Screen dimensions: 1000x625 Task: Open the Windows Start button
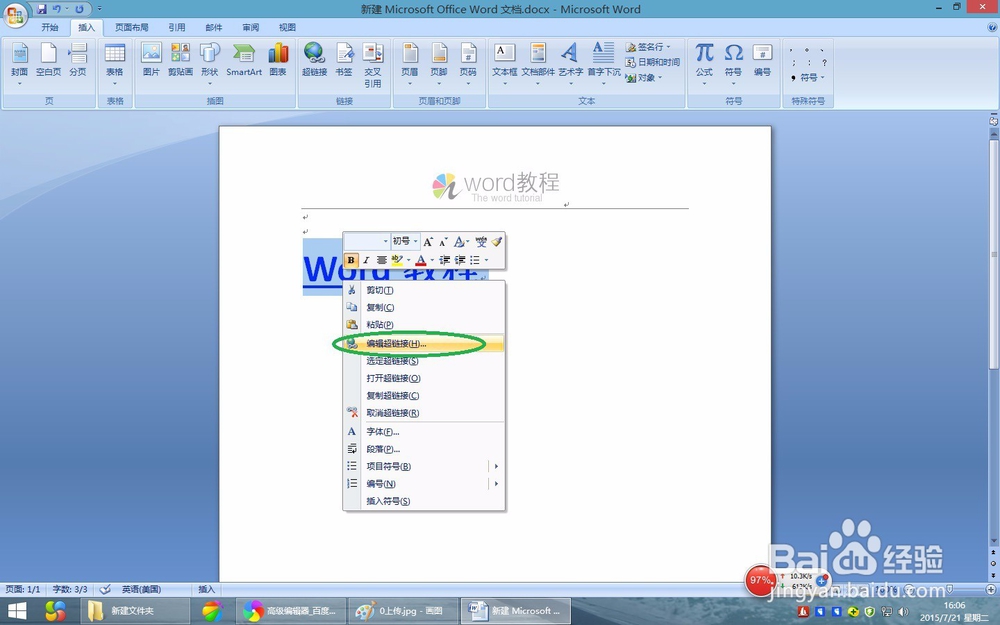point(17,612)
